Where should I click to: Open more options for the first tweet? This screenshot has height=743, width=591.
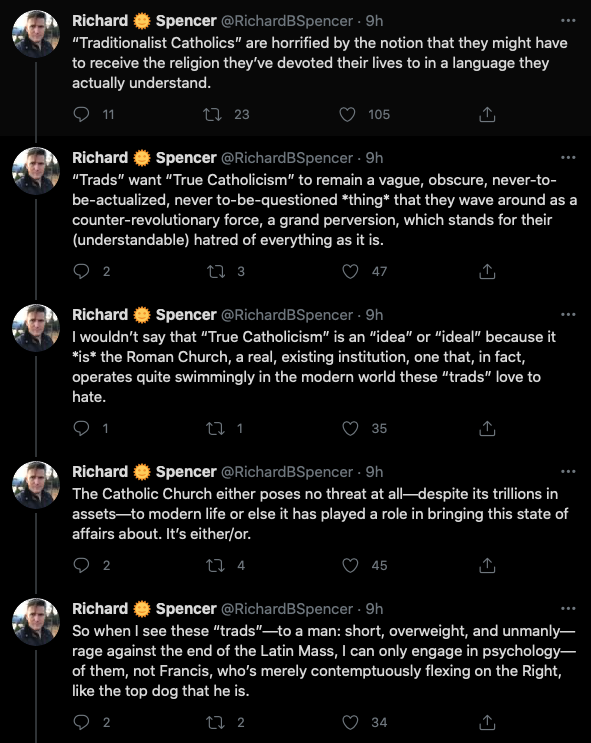tap(568, 20)
